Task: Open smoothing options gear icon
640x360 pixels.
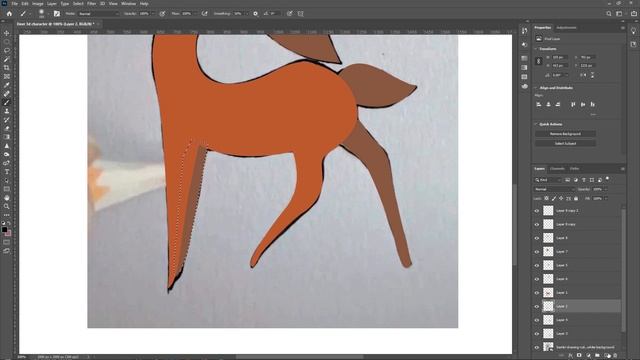Action: coord(256,13)
